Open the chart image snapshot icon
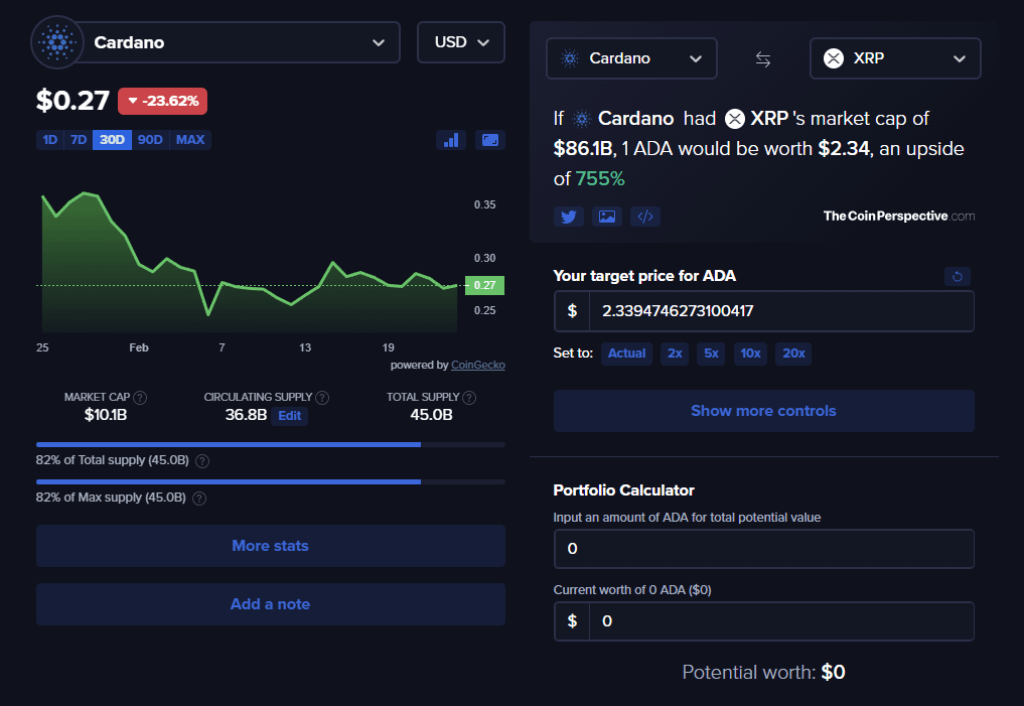The height and width of the screenshot is (706, 1024). coord(490,140)
